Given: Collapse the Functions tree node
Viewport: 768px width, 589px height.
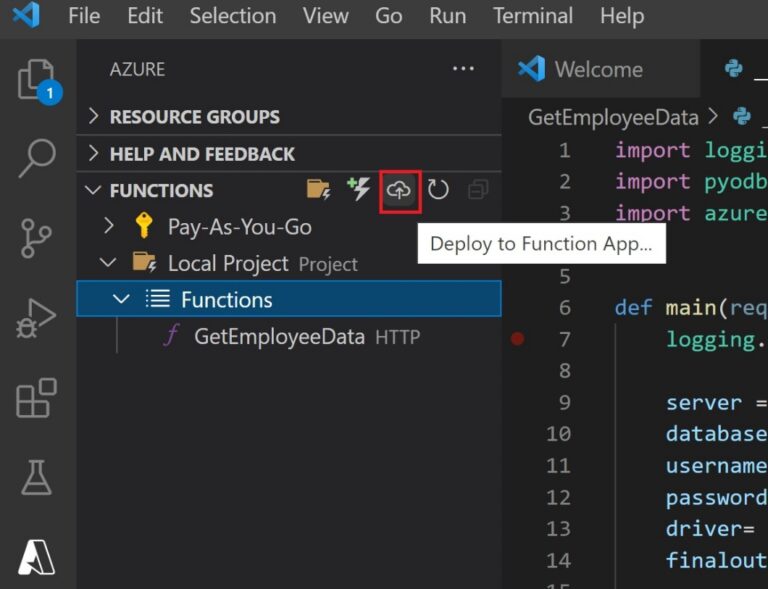Looking at the screenshot, I should (121, 299).
